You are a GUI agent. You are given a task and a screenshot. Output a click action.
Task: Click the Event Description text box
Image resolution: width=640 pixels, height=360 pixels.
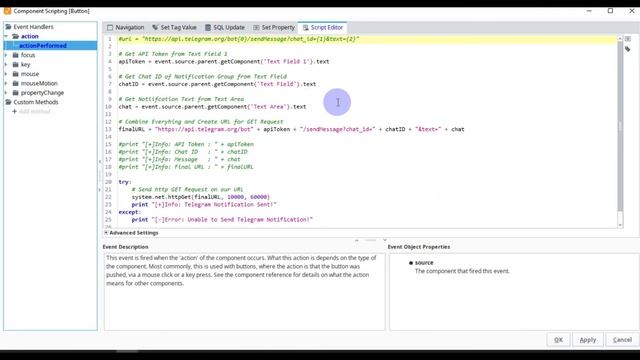tap(244, 292)
